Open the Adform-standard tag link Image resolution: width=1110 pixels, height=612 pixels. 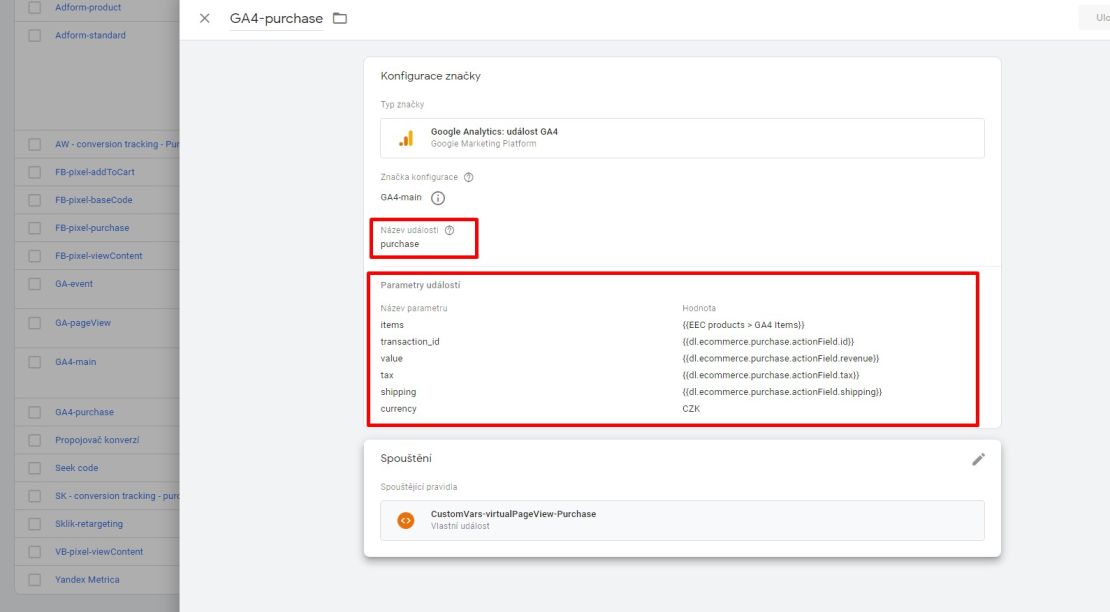point(90,35)
